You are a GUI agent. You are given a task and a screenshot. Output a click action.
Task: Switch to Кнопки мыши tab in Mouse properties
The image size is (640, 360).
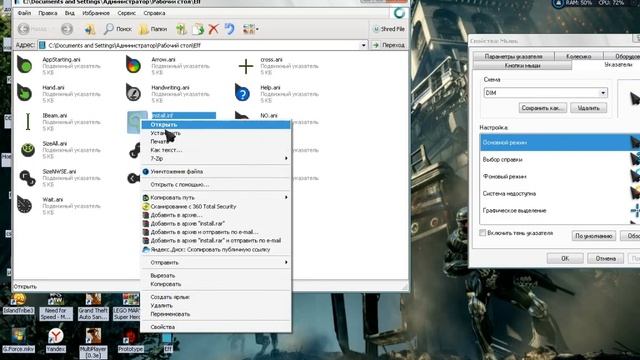[522, 65]
